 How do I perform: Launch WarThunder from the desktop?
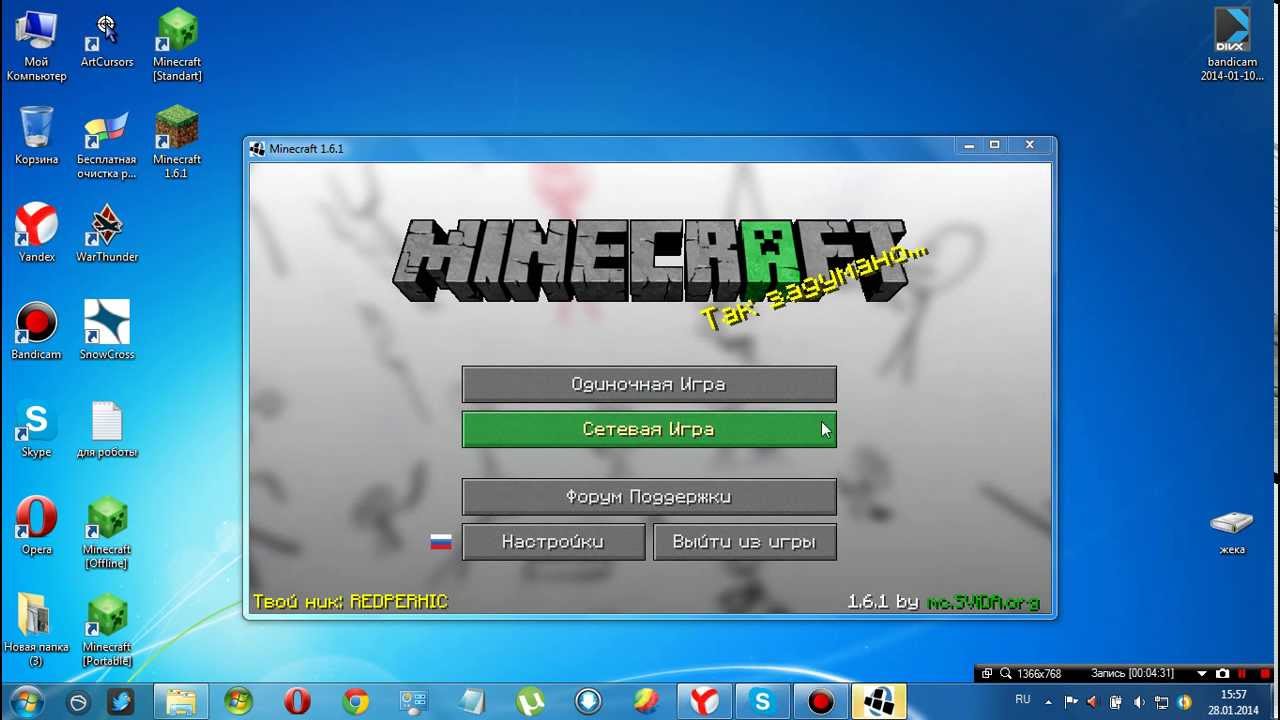[107, 233]
